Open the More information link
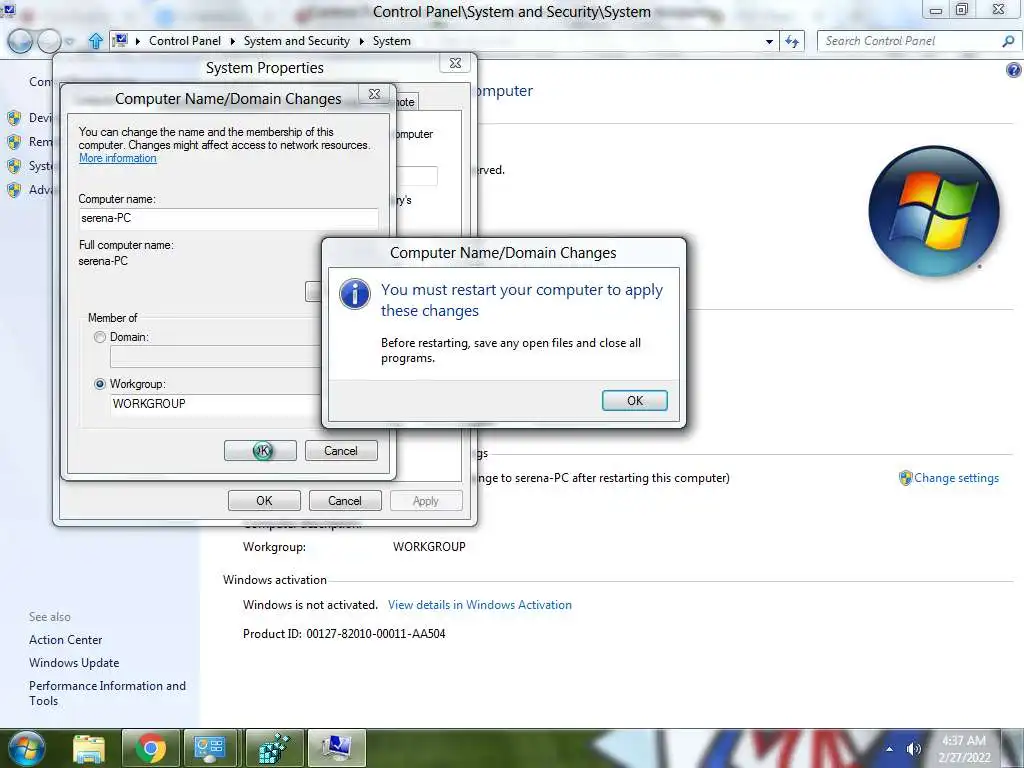The width and height of the screenshot is (1024, 768). coord(118,158)
